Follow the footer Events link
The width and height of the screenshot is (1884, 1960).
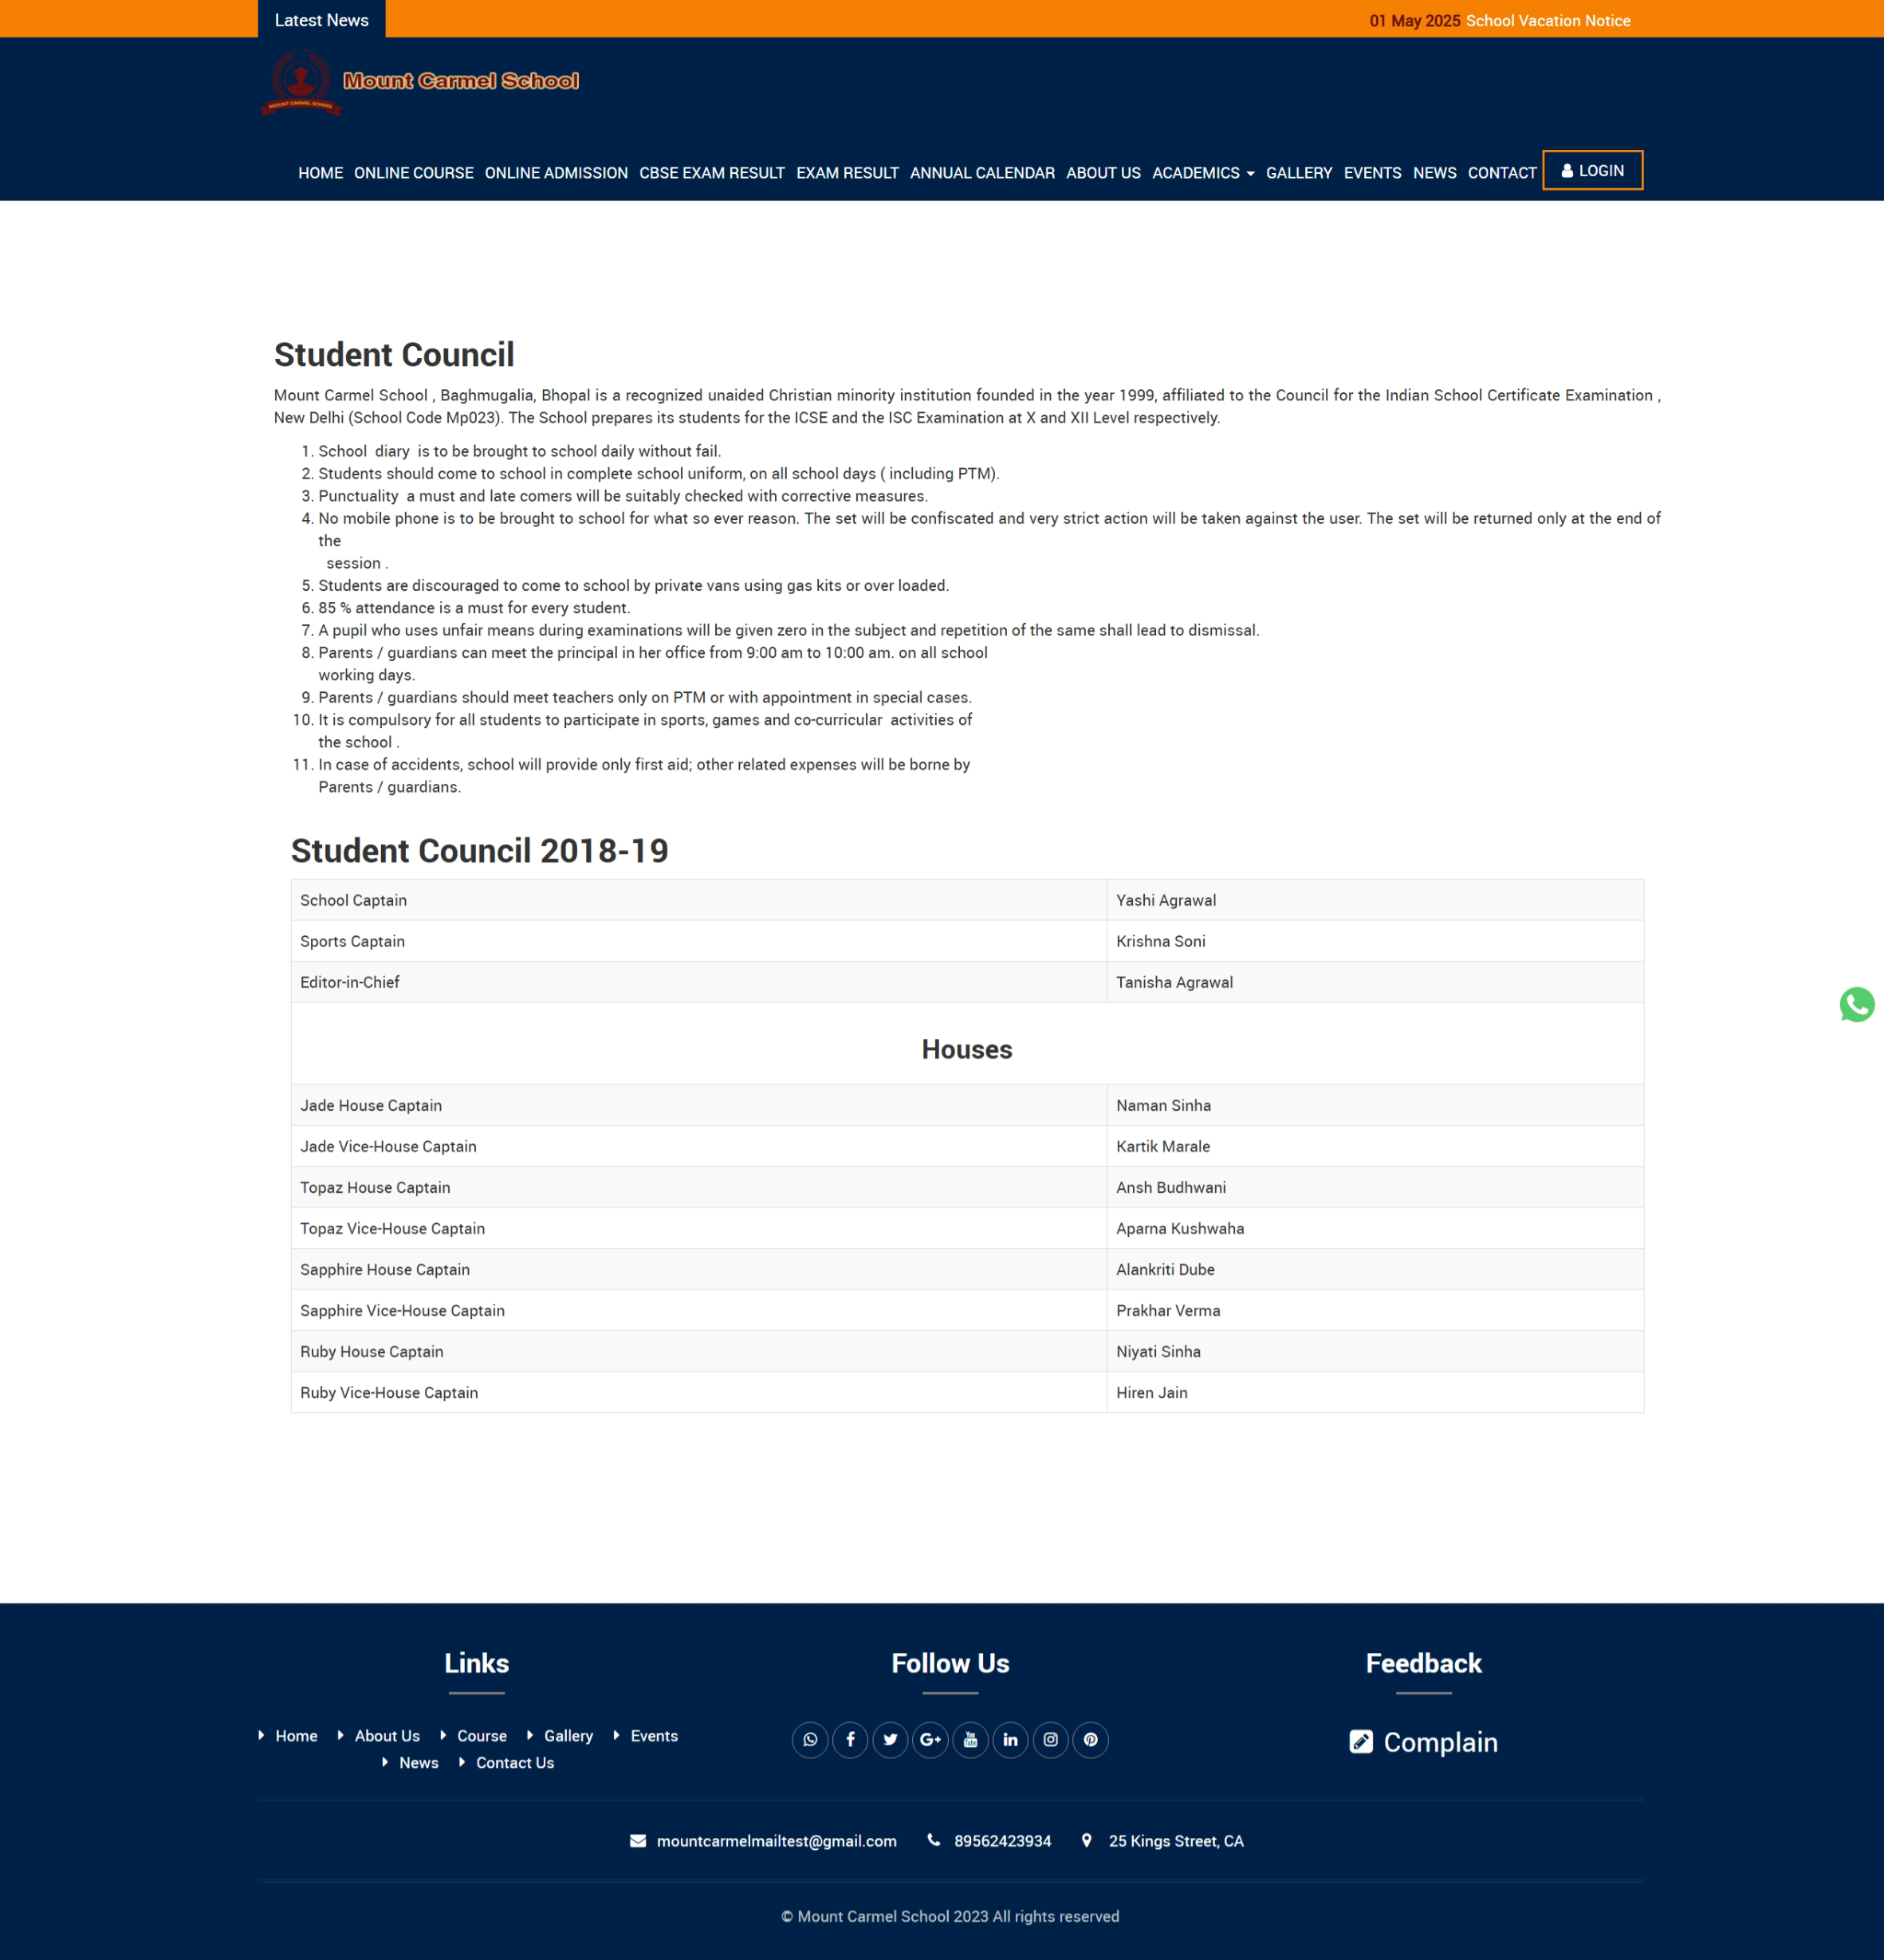click(654, 1736)
